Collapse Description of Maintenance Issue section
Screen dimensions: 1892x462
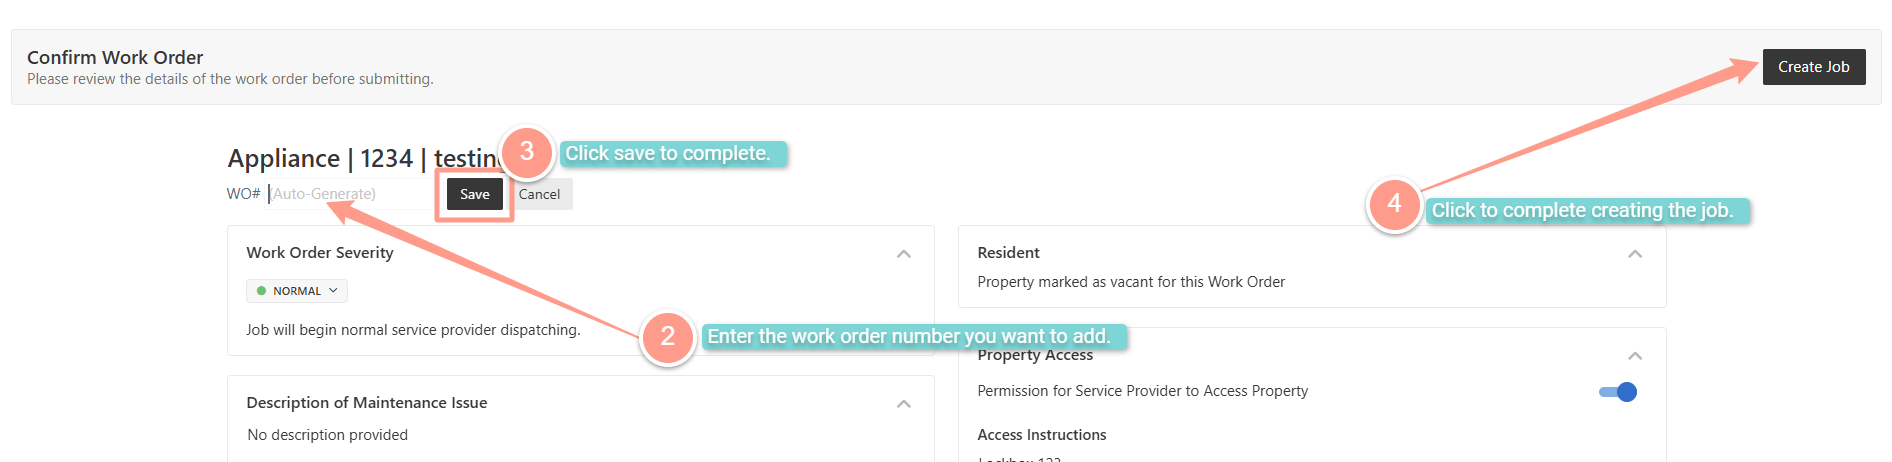click(x=904, y=404)
